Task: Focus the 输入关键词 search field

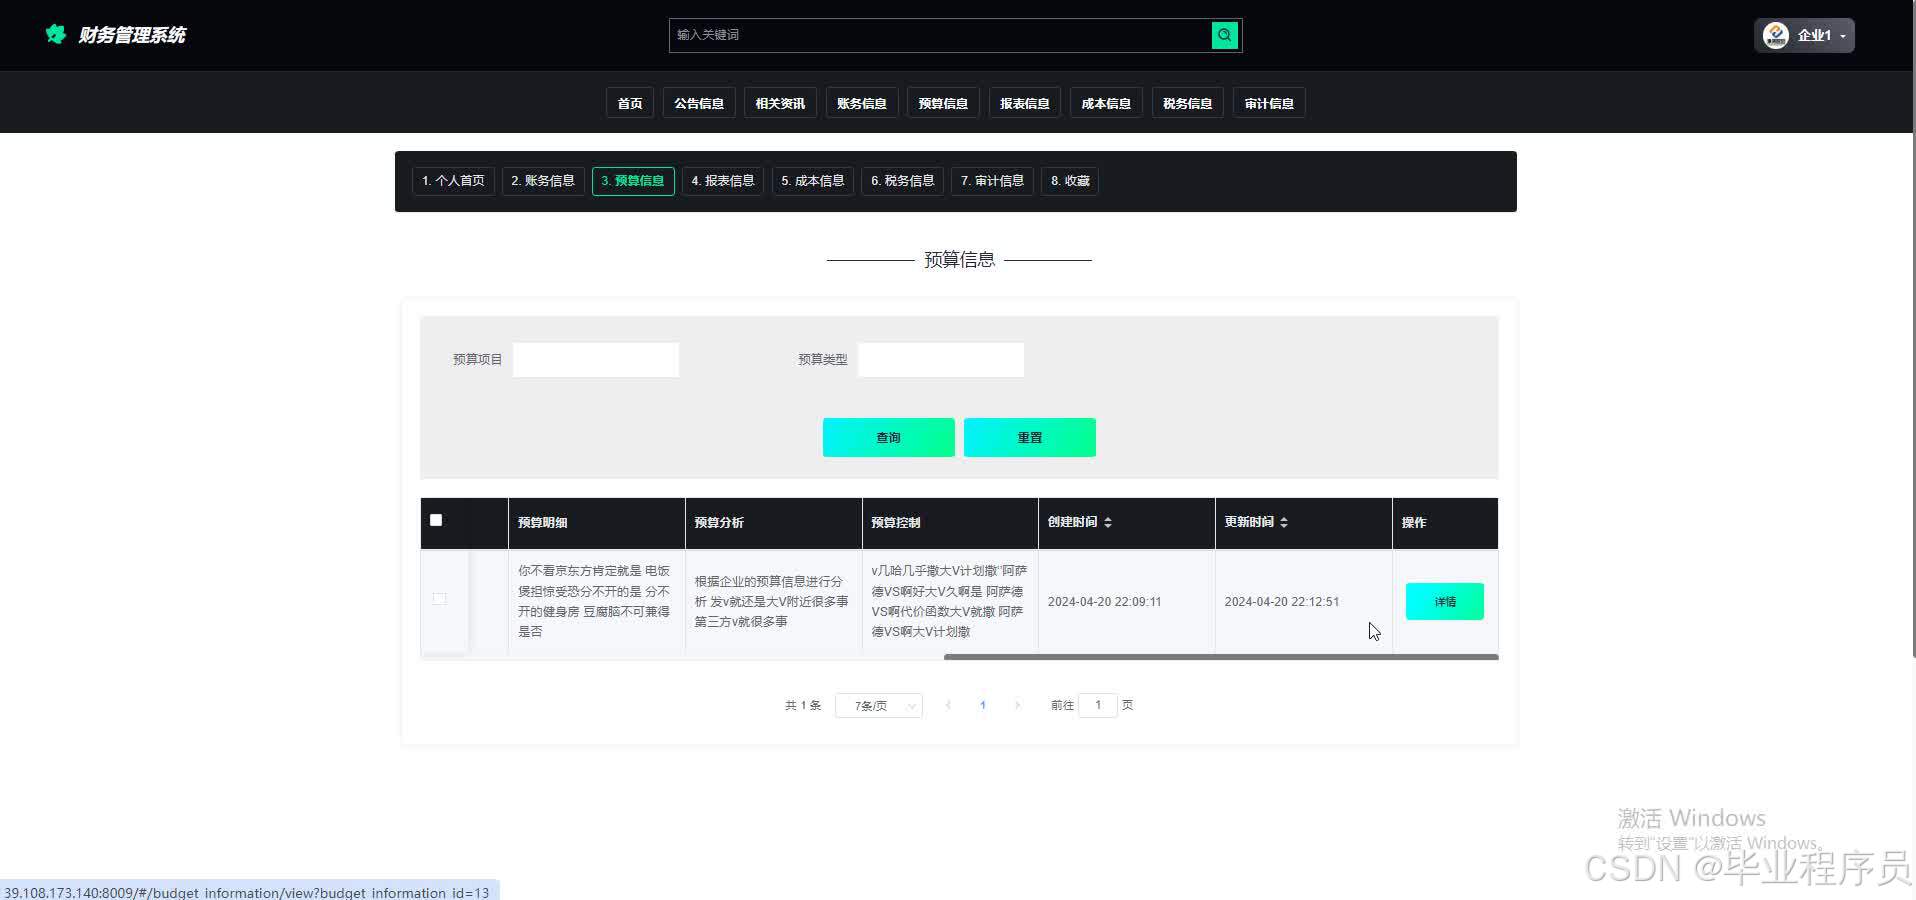Action: (940, 35)
